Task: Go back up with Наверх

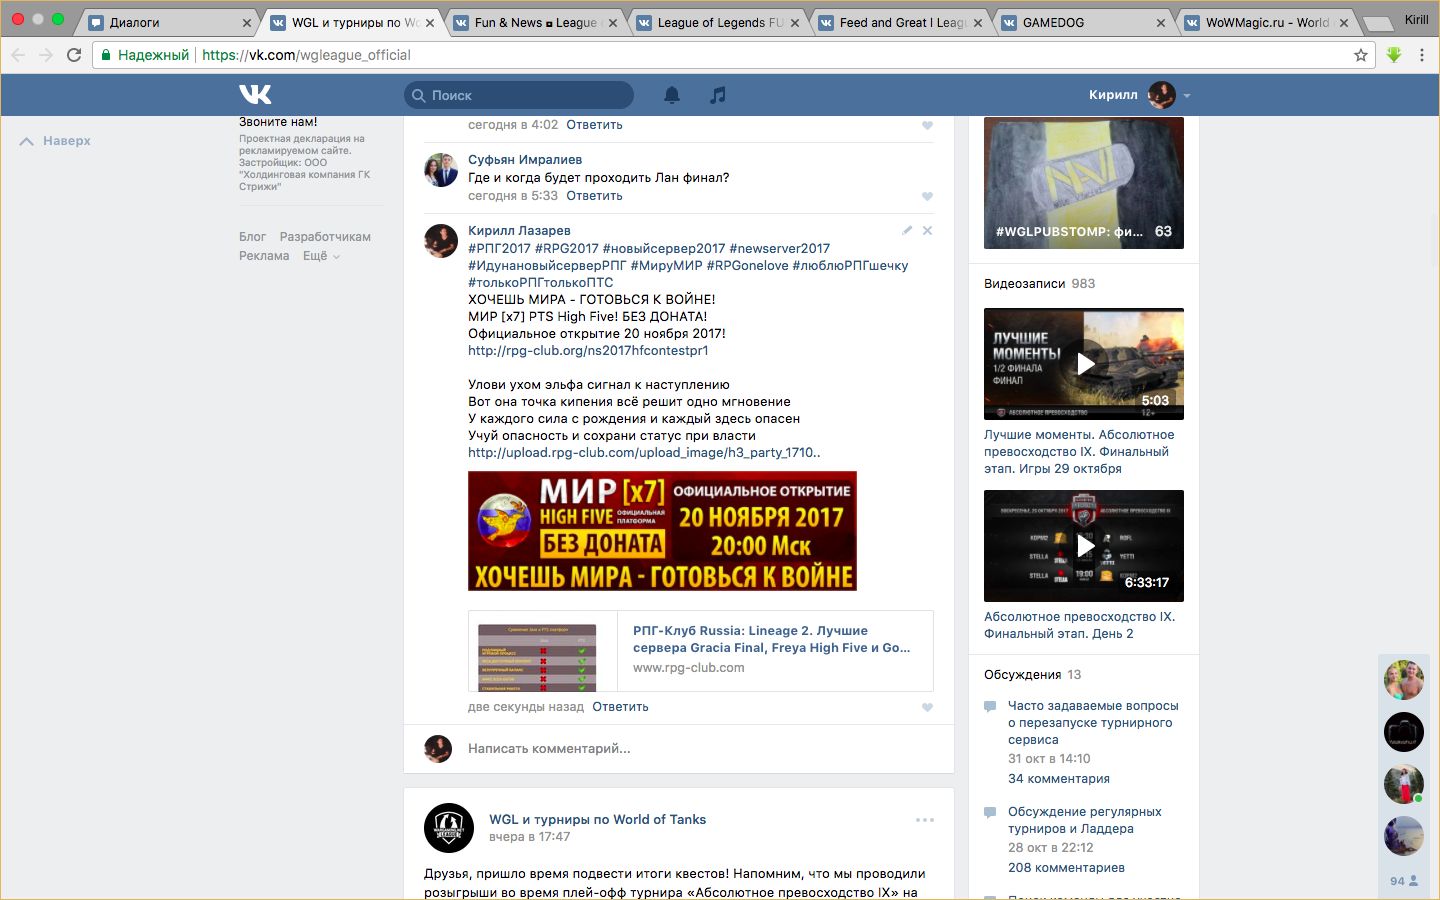Action: [x=55, y=141]
